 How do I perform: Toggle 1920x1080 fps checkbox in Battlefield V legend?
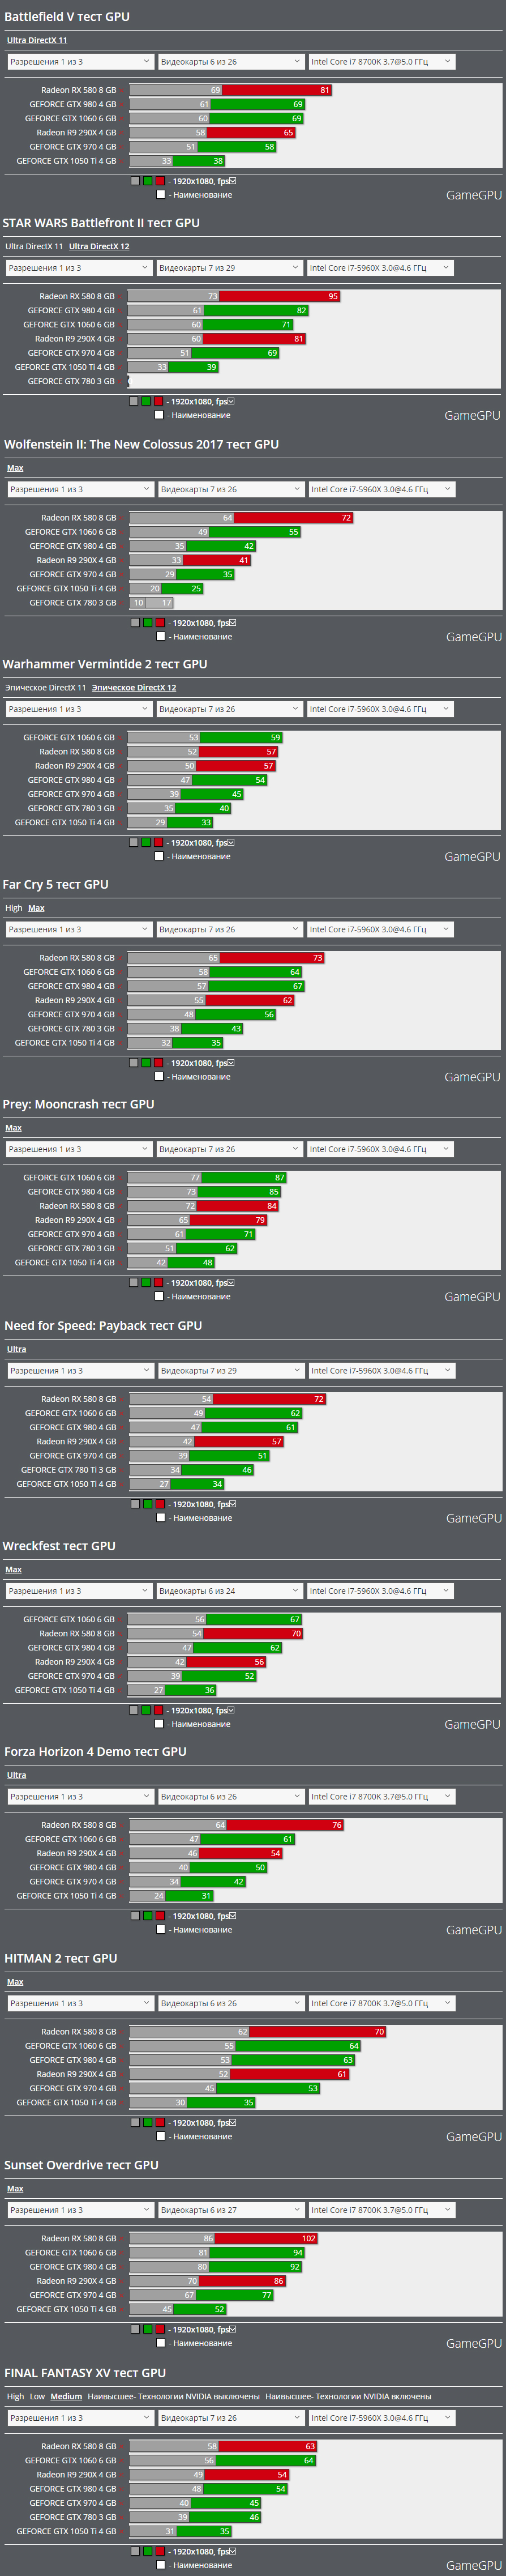pos(232,181)
